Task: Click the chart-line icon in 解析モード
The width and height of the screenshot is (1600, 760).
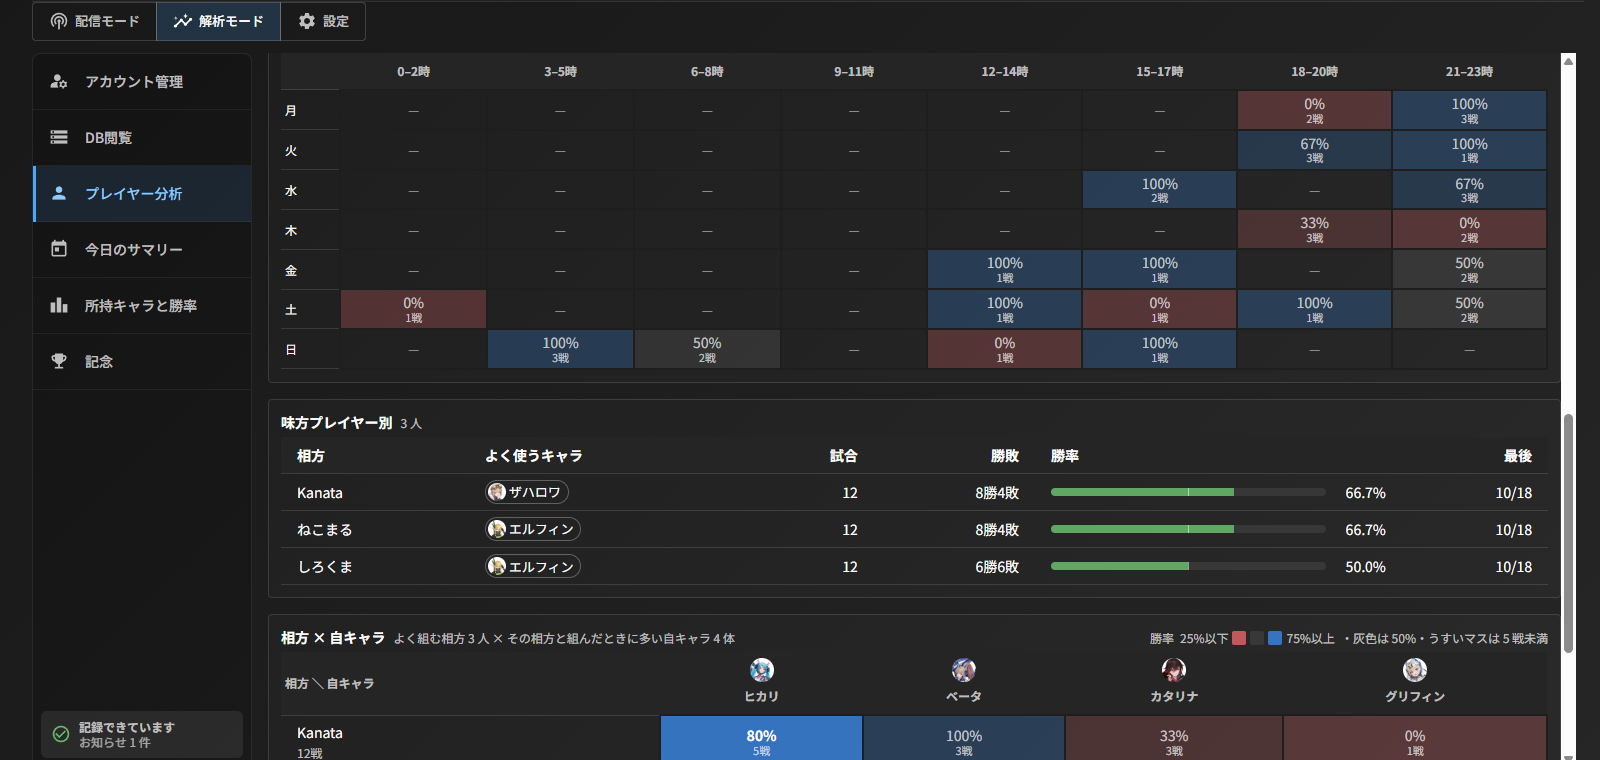Action: [x=182, y=21]
